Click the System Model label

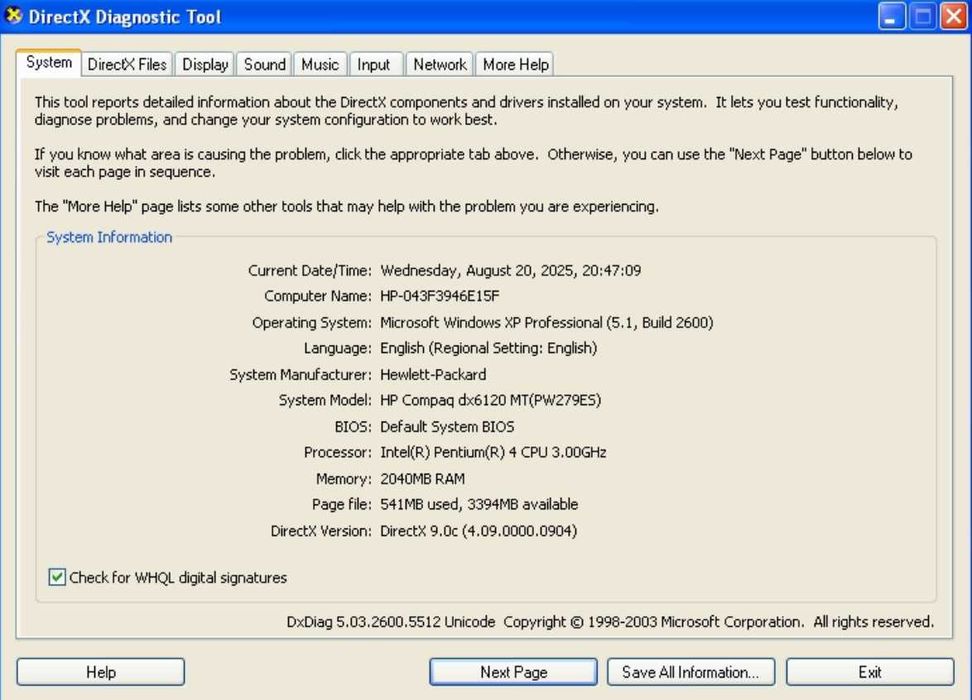325,401
